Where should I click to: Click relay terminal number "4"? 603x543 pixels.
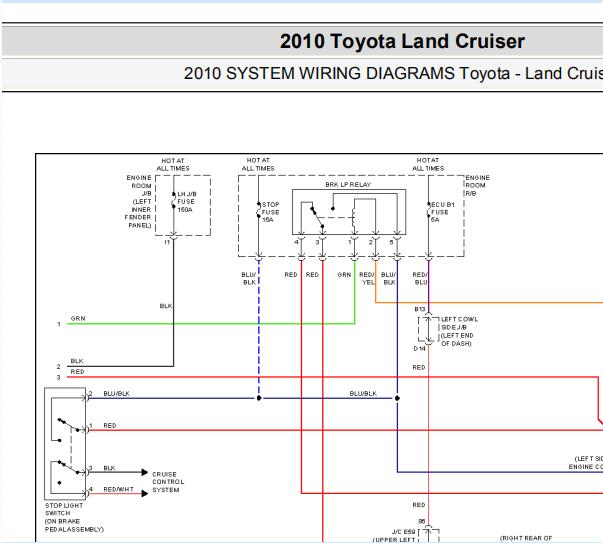point(296,242)
